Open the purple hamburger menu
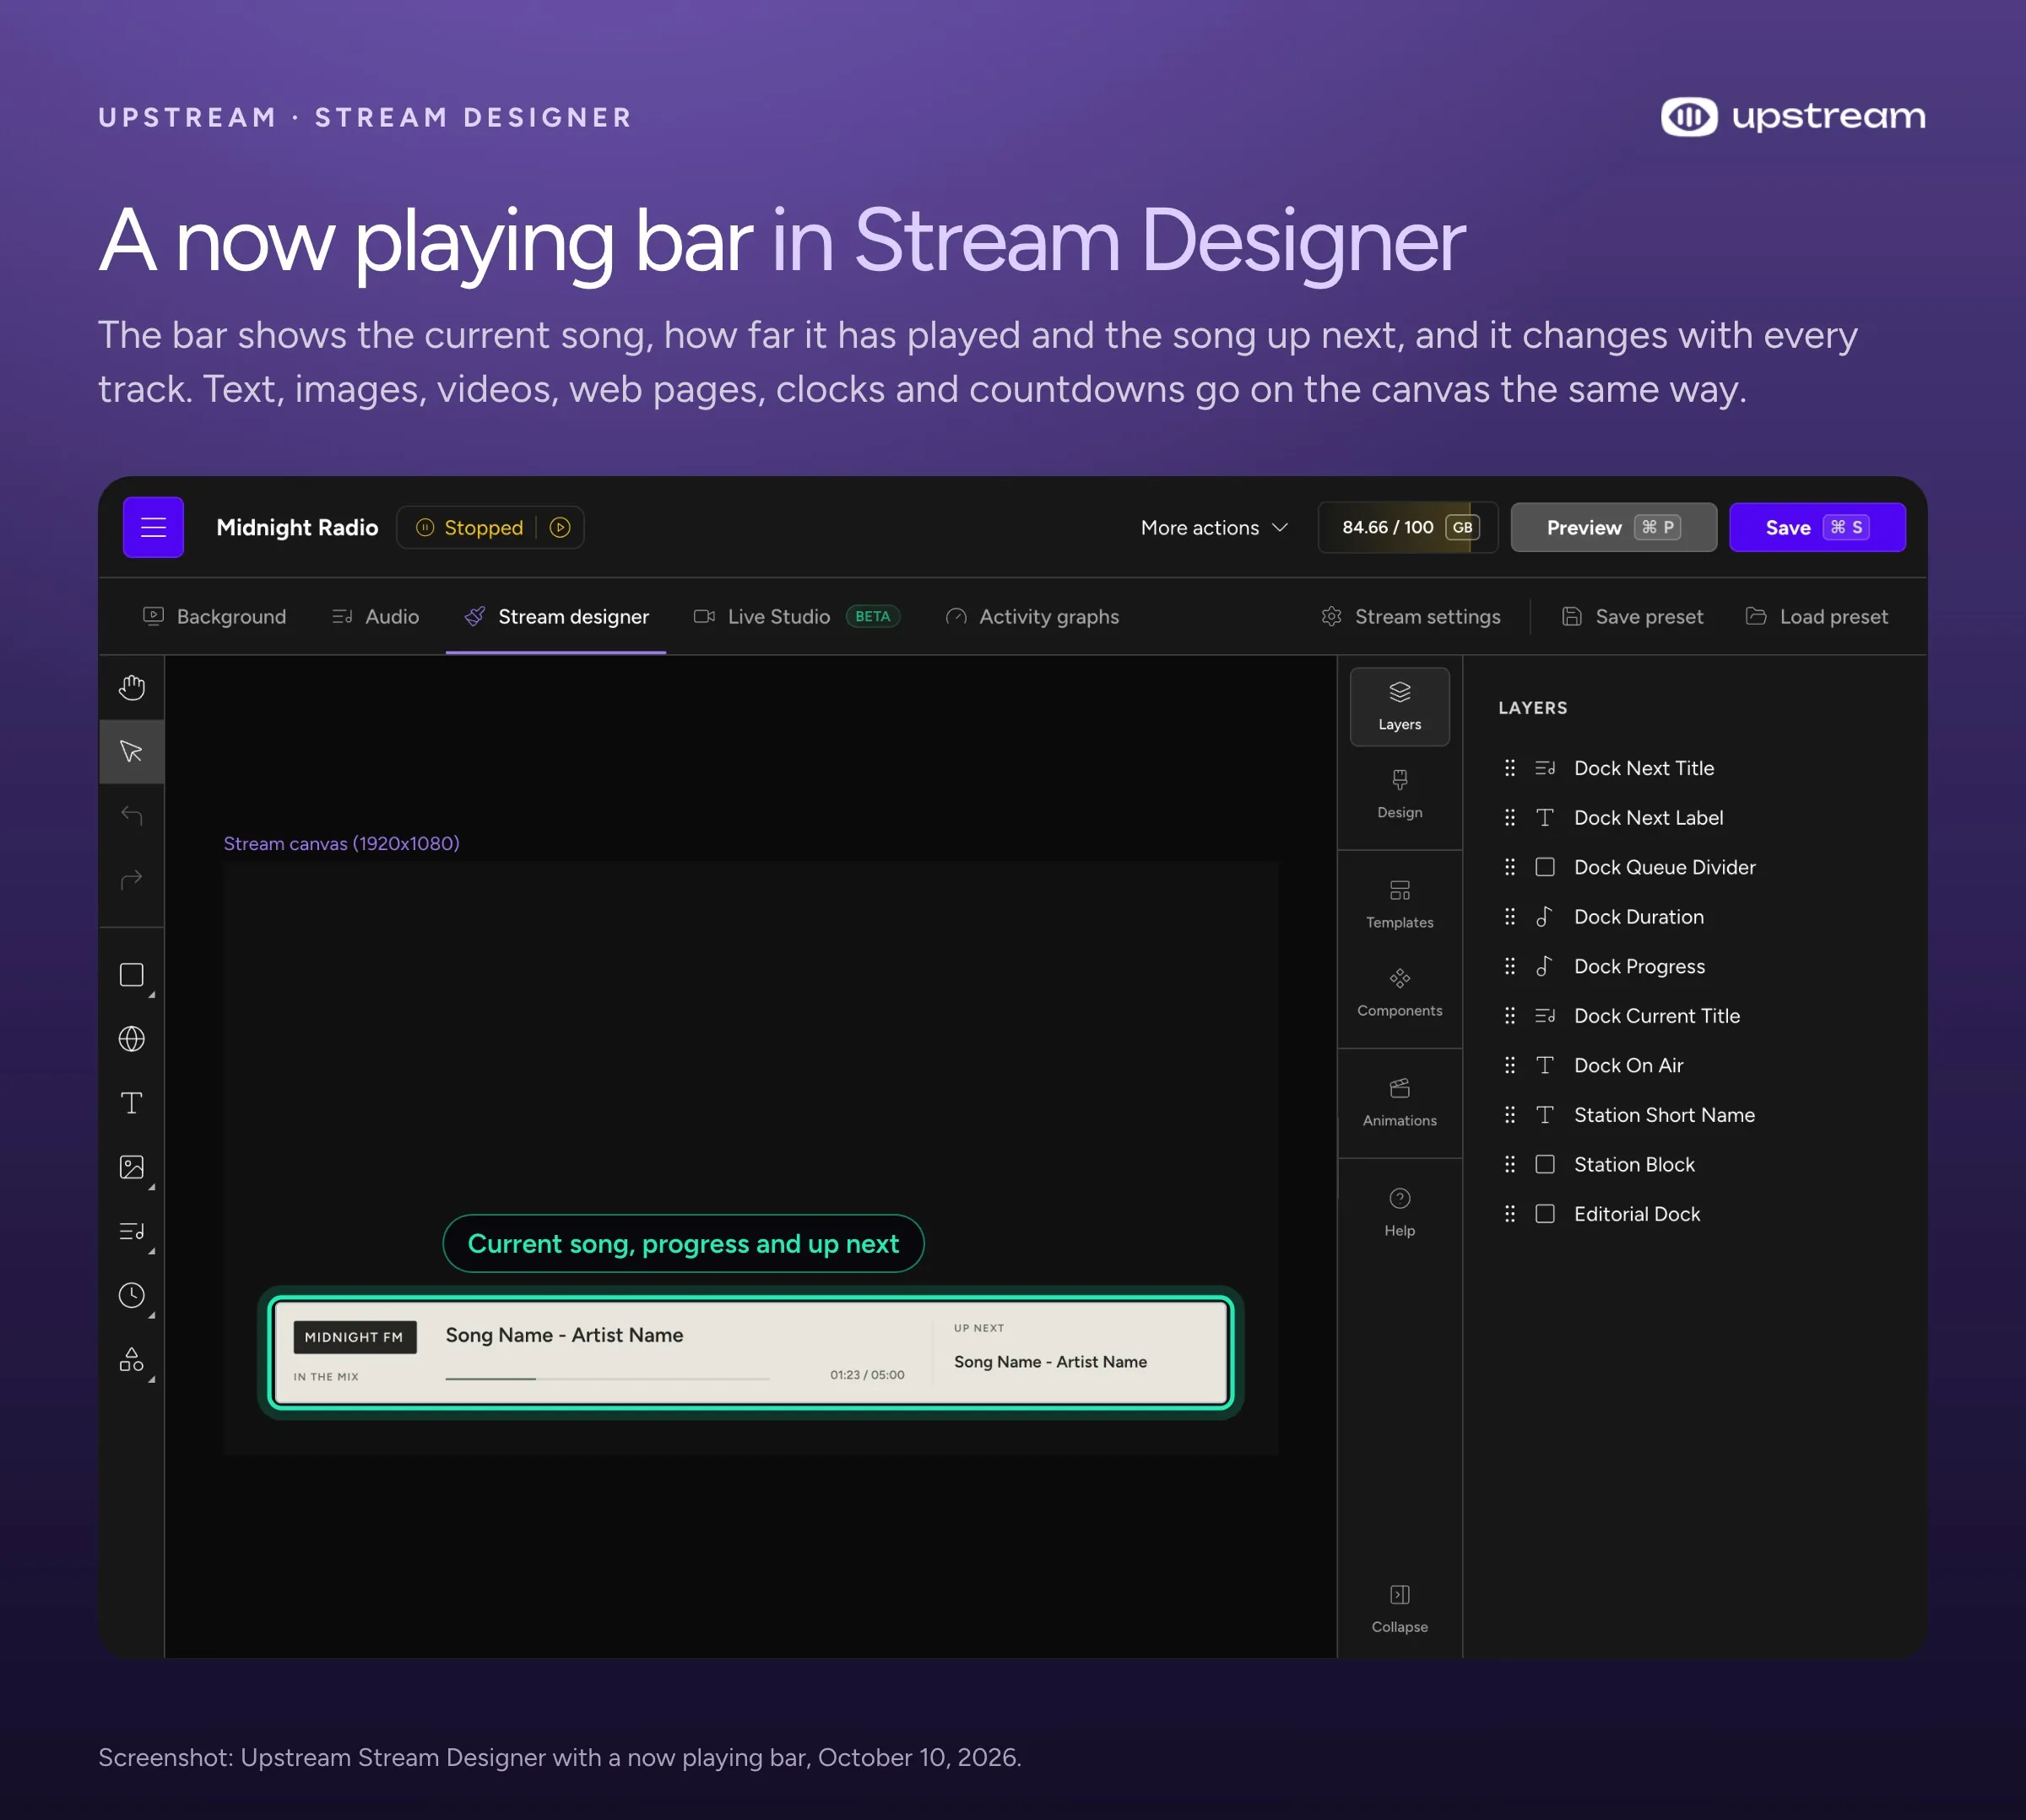 [x=153, y=527]
